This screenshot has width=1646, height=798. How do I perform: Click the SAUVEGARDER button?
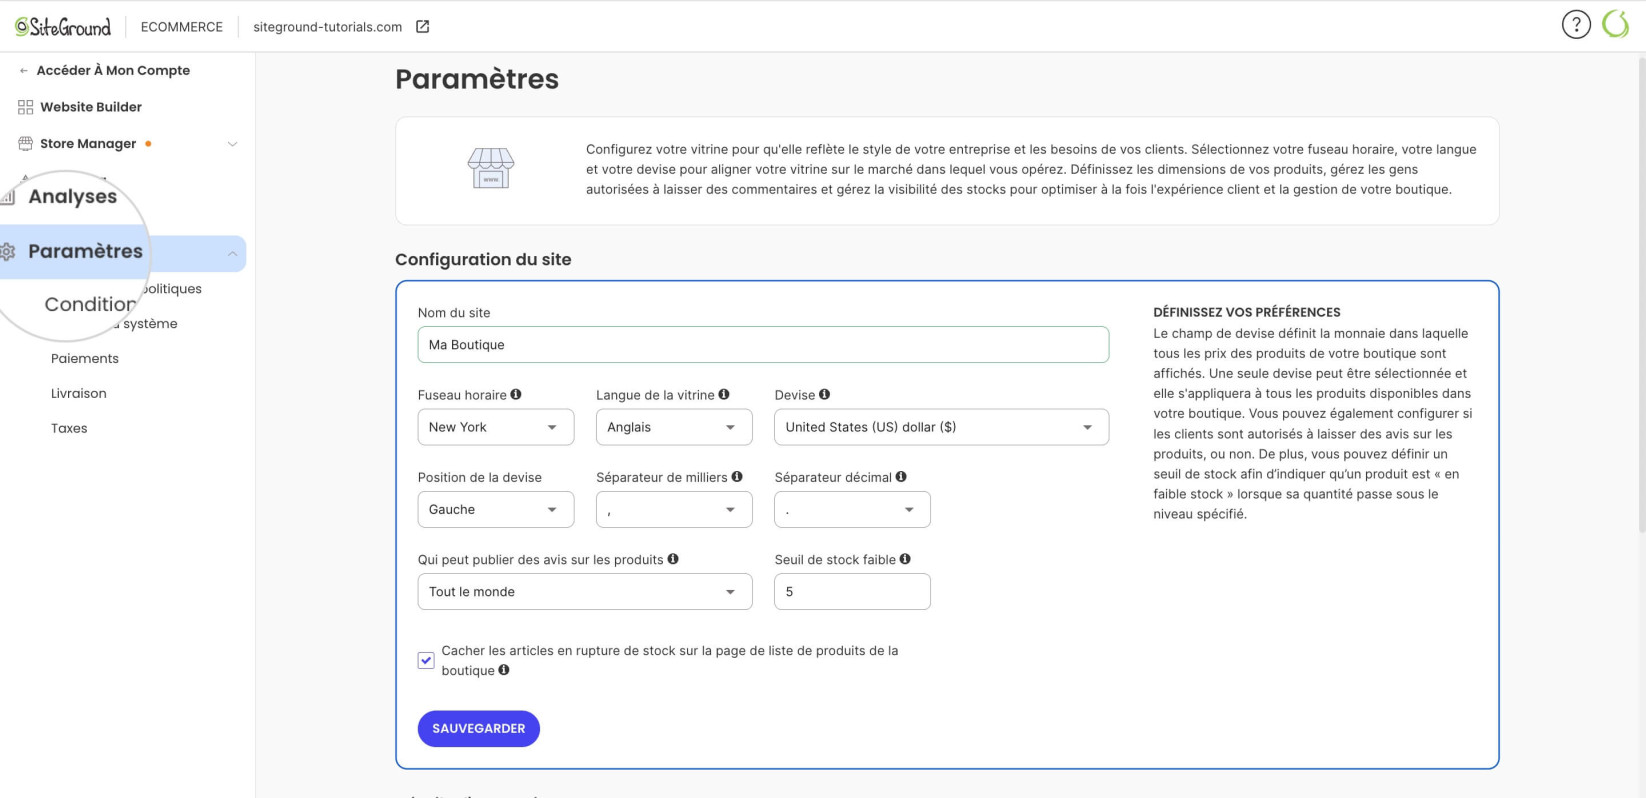click(x=479, y=729)
